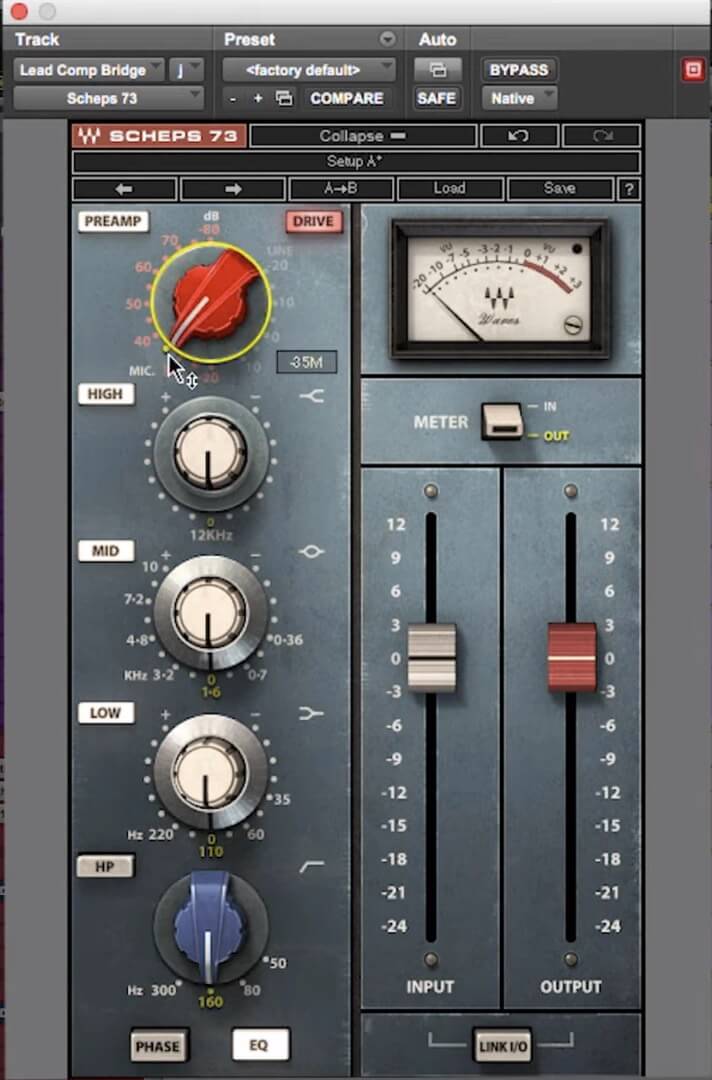Click the undo arrow button

(519, 136)
